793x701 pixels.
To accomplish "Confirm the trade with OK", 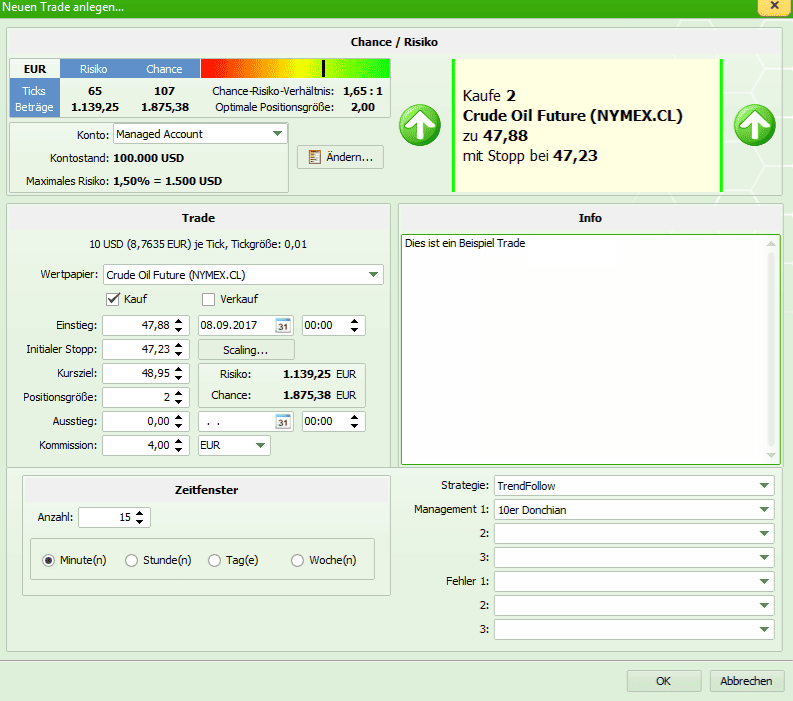I will point(663,681).
